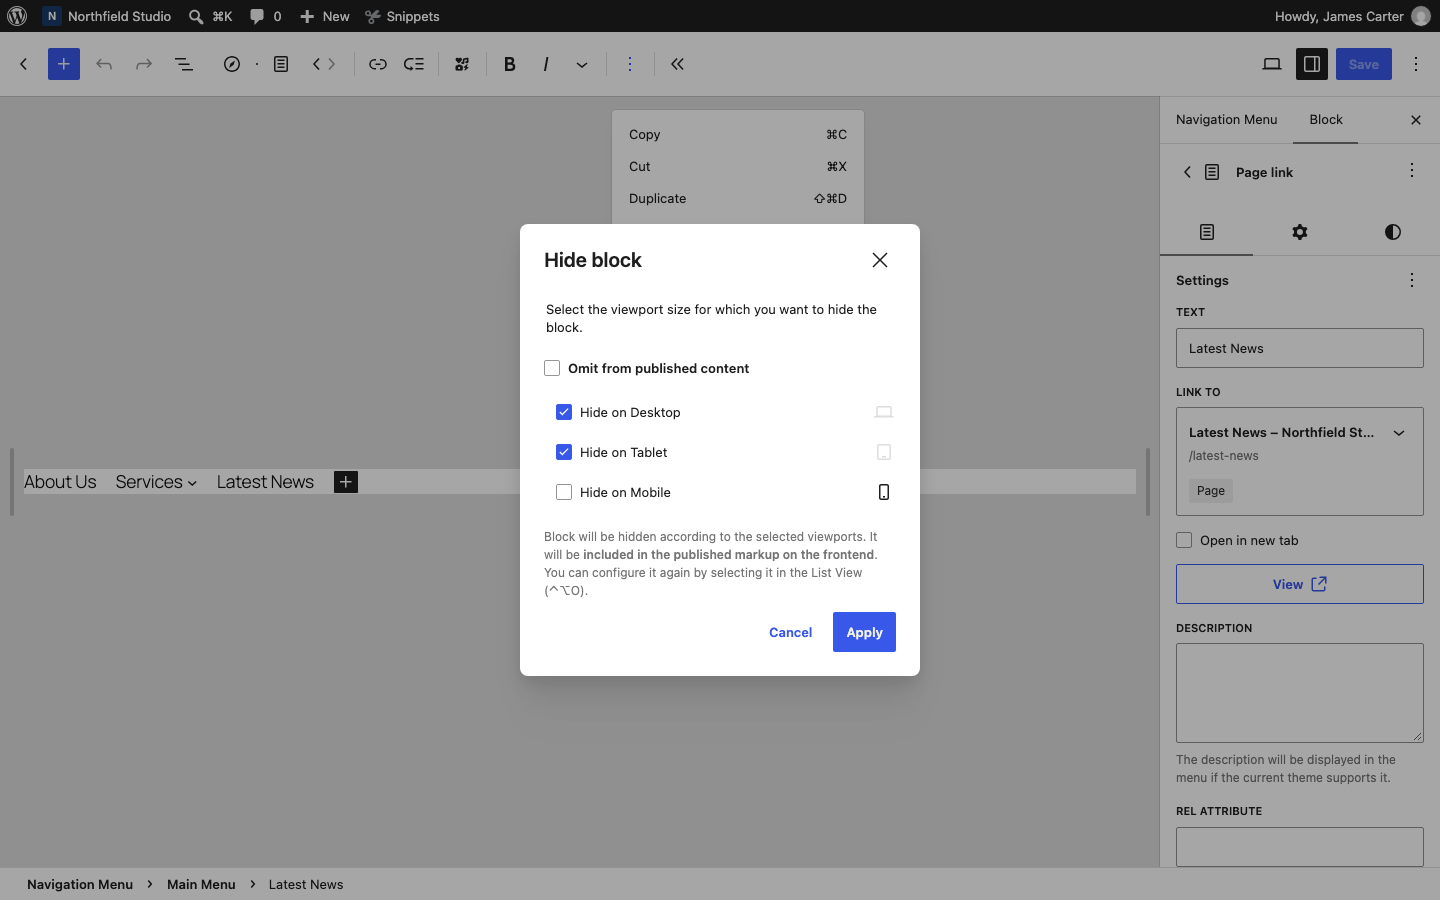Click Cancel in Hide block dialog
This screenshot has height=900, width=1440.
(x=790, y=632)
